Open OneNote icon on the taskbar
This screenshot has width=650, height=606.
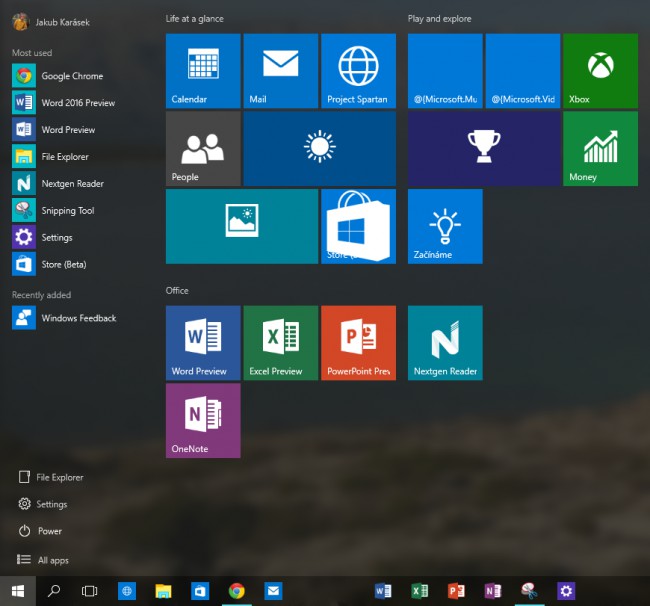pyautogui.click(x=493, y=591)
